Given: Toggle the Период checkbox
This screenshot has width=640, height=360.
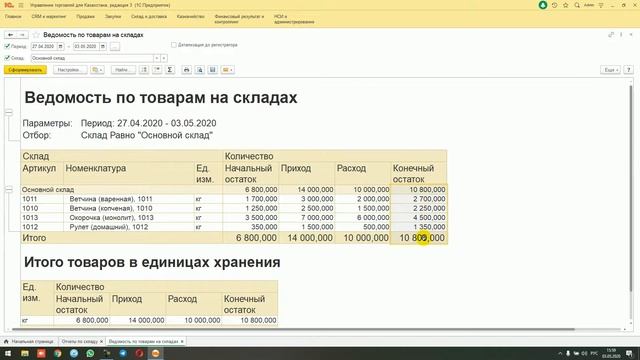Looking at the screenshot, I should tap(7, 46).
